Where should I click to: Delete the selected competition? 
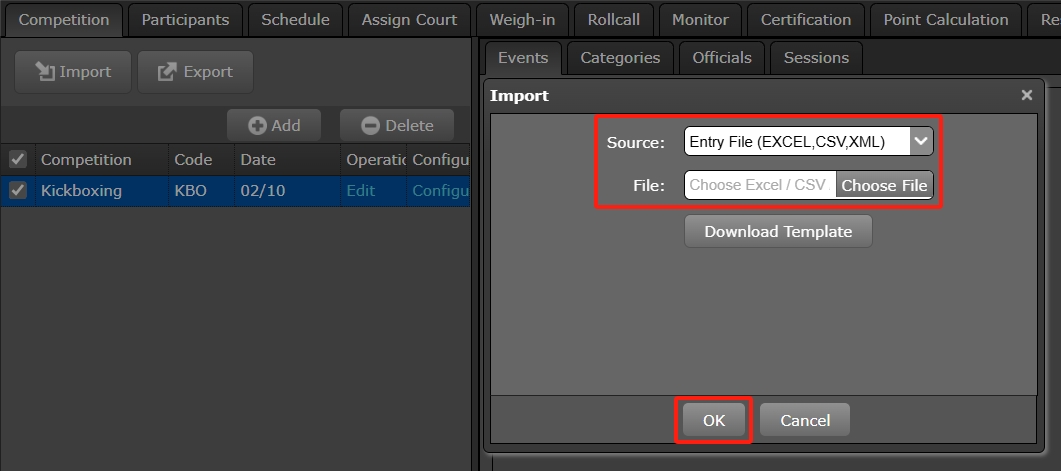(x=397, y=125)
